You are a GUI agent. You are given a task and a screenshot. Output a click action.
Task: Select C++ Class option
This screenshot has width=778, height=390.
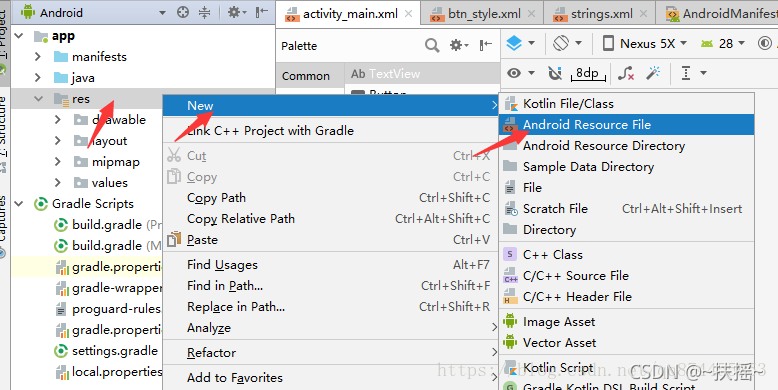tap(627, 255)
